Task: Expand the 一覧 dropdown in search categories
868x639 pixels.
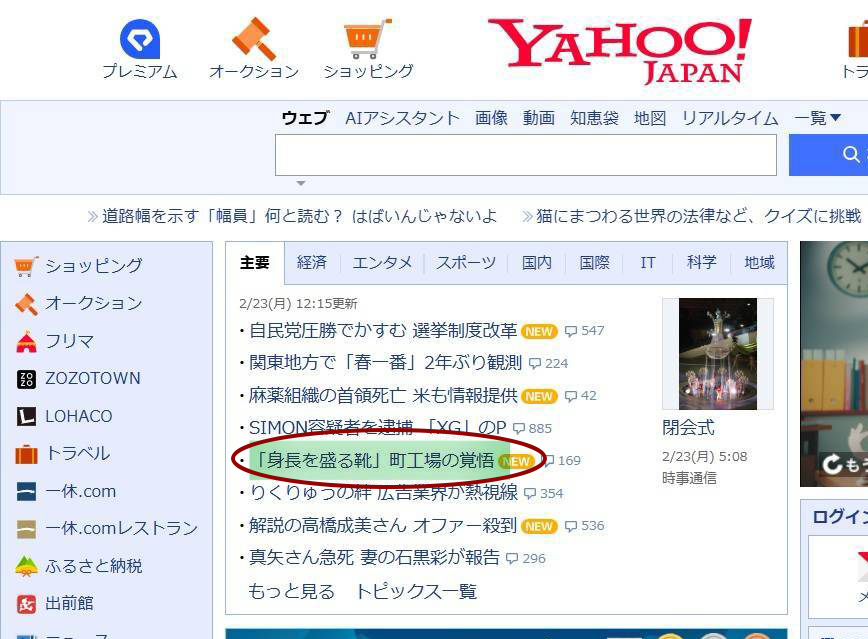Action: point(818,118)
